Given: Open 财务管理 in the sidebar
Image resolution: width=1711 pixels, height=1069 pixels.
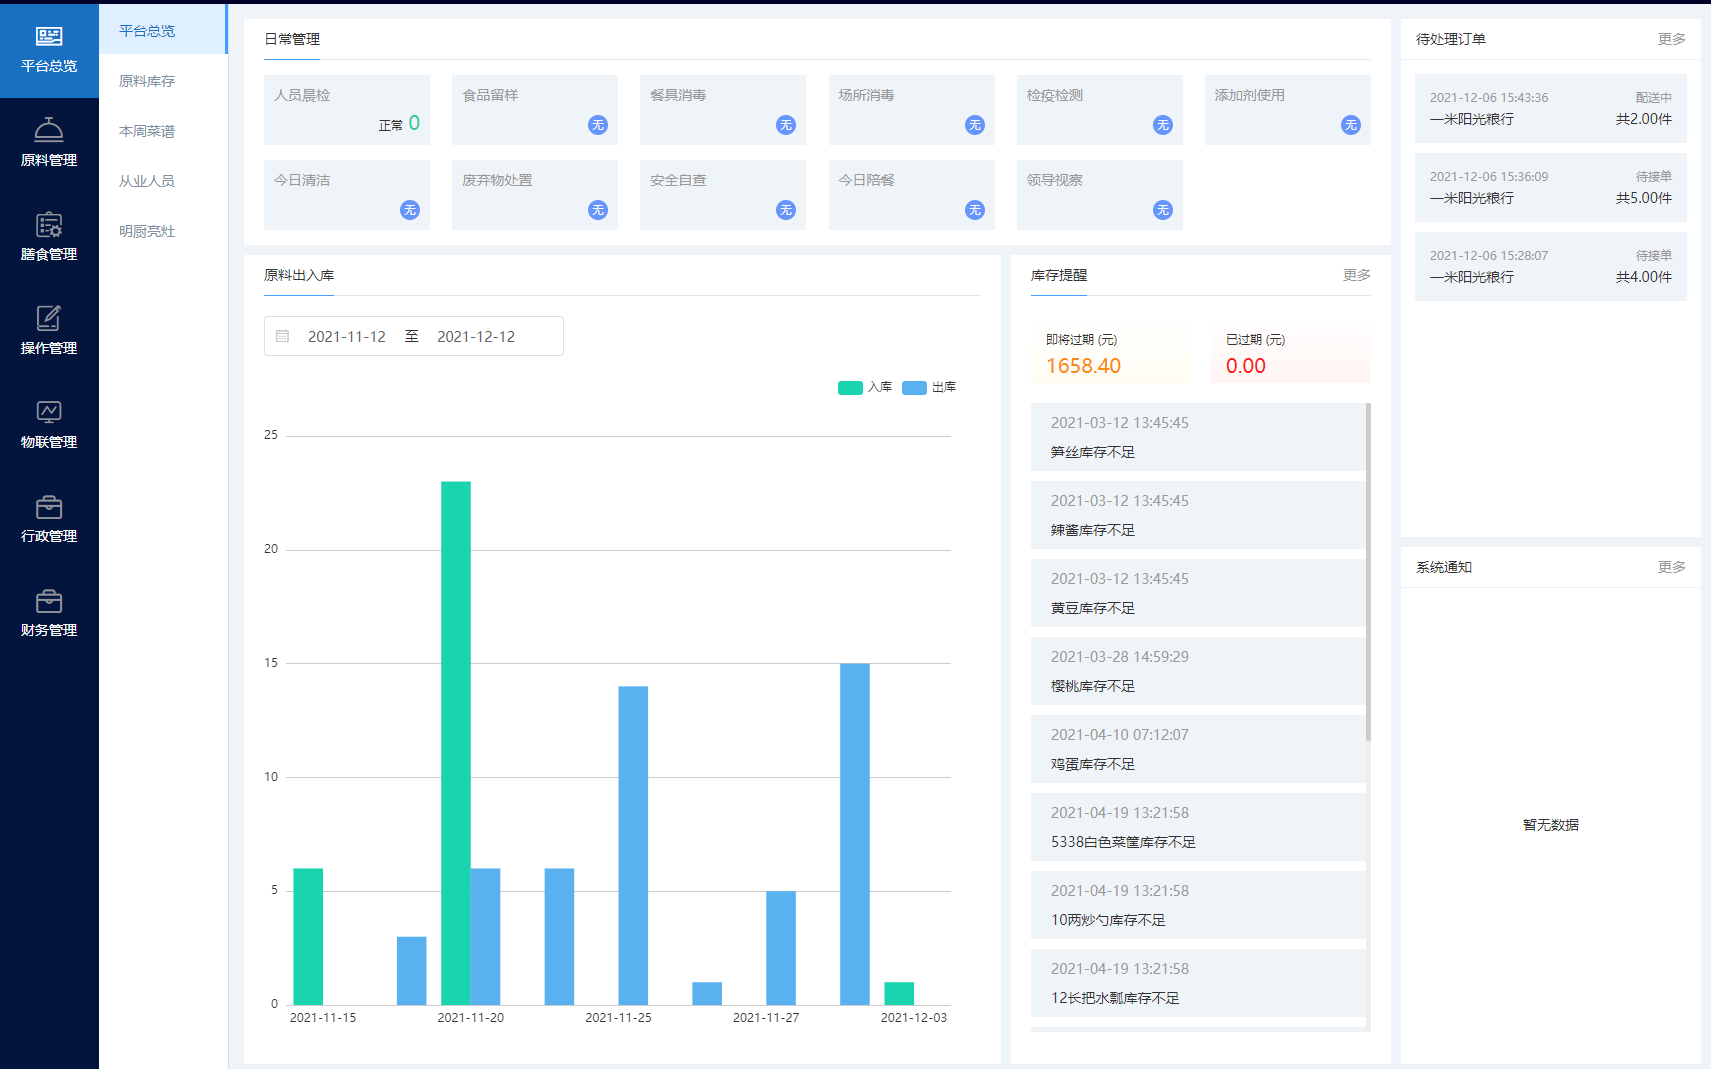Looking at the screenshot, I should (49, 602).
